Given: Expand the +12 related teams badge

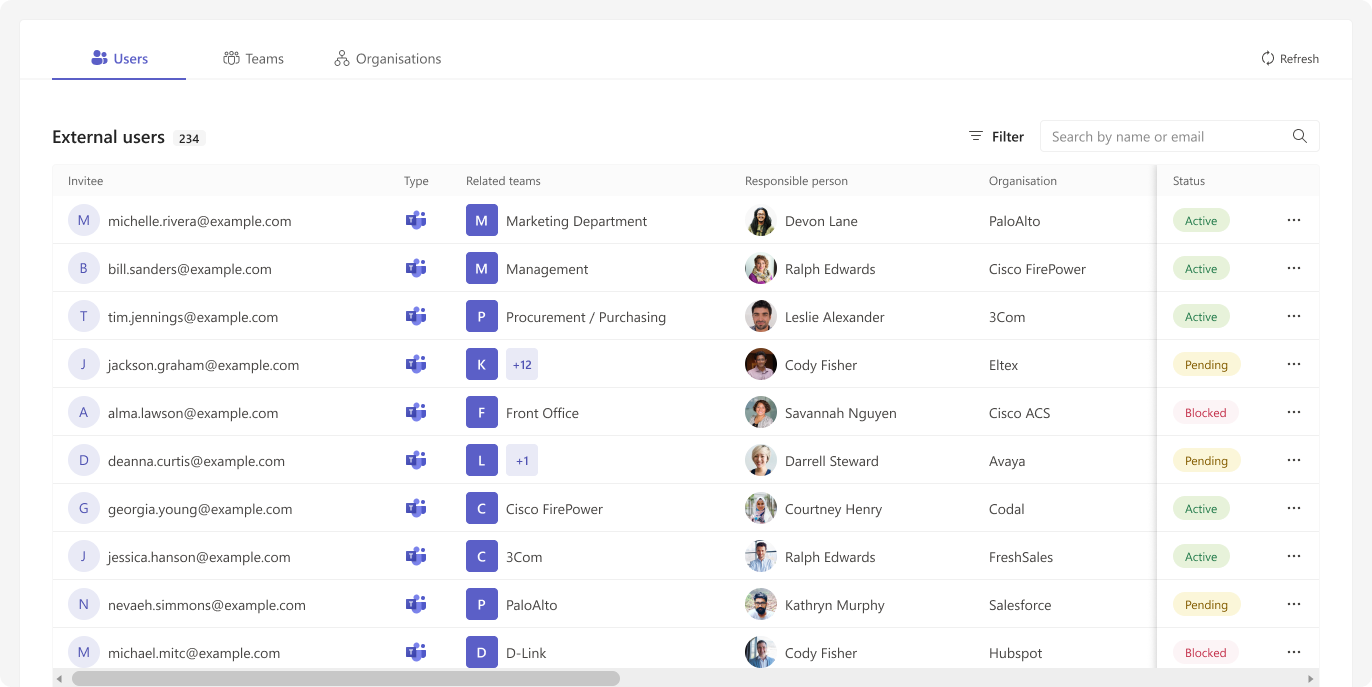Looking at the screenshot, I should coord(522,365).
